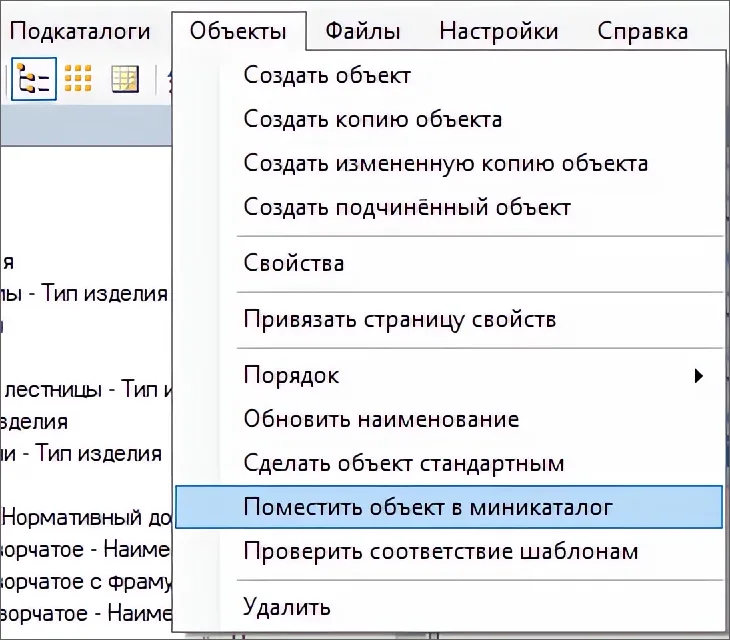Click Обновить наименование
This screenshot has width=730, height=640.
tap(381, 419)
